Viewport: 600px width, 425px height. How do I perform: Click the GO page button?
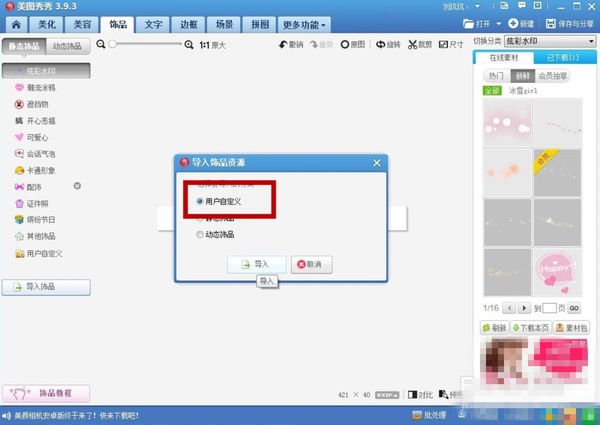tap(574, 308)
